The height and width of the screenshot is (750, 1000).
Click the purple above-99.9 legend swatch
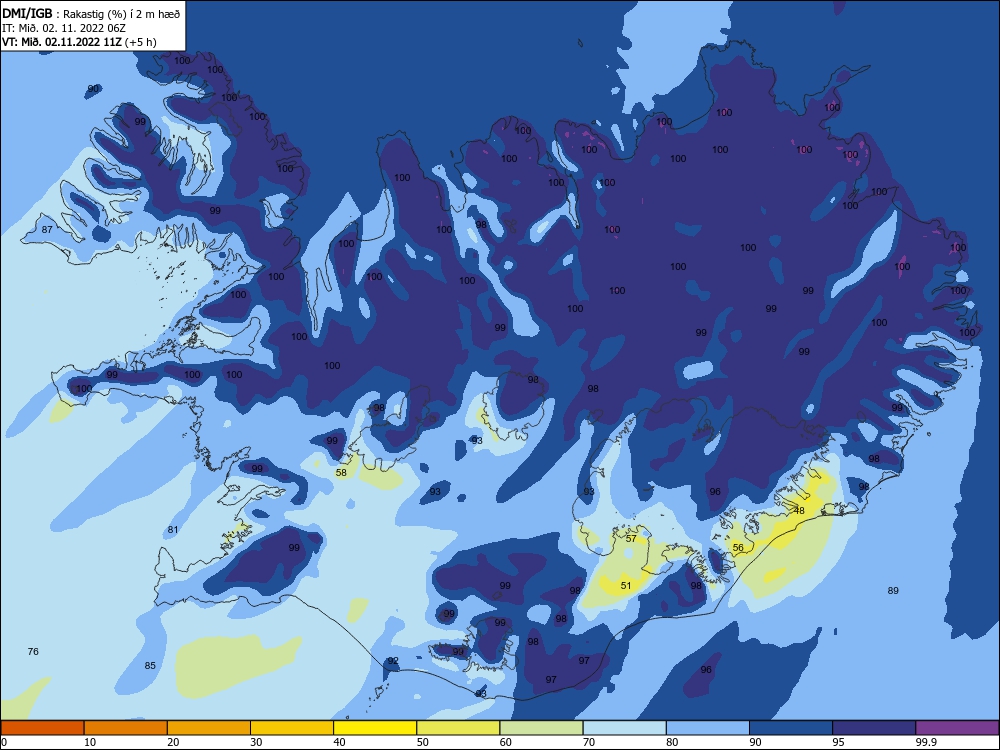click(x=957, y=728)
